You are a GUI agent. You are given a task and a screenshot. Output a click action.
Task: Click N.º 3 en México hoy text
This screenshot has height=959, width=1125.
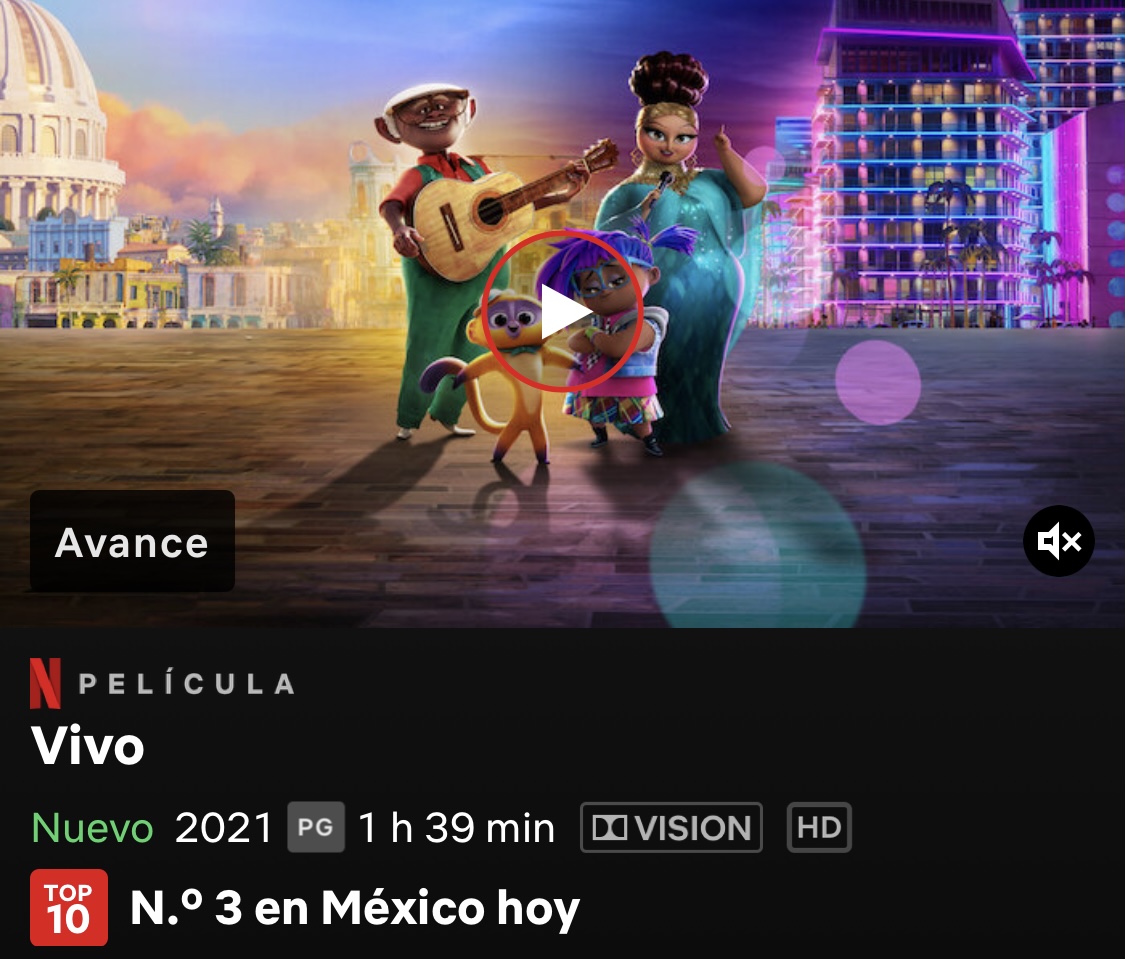[354, 908]
